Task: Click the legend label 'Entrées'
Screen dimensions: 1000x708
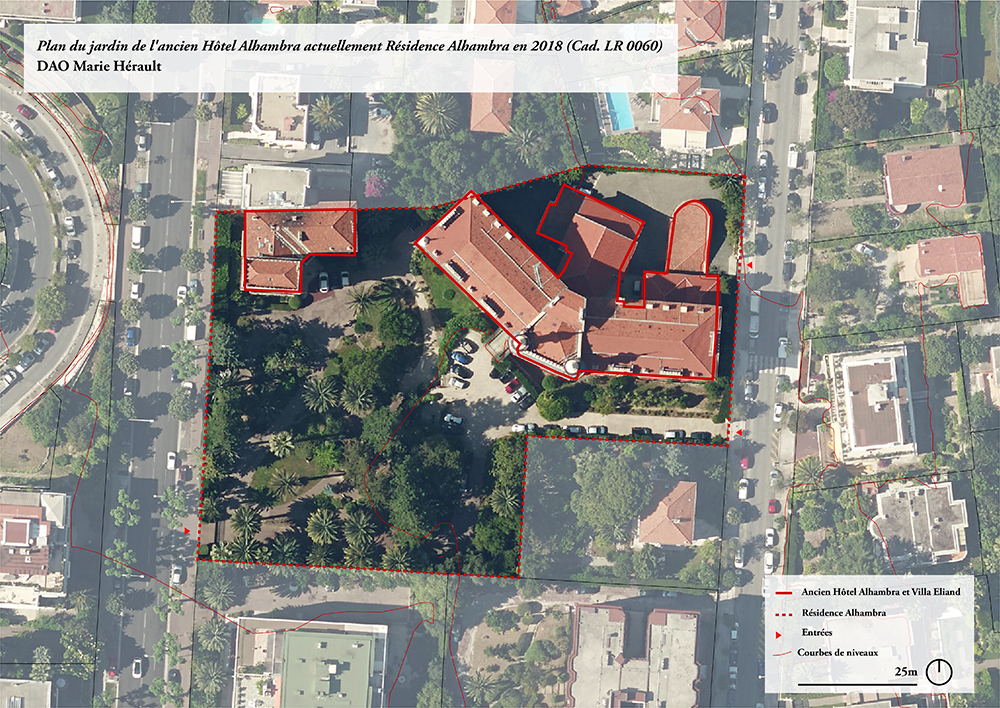Action: click(x=817, y=633)
